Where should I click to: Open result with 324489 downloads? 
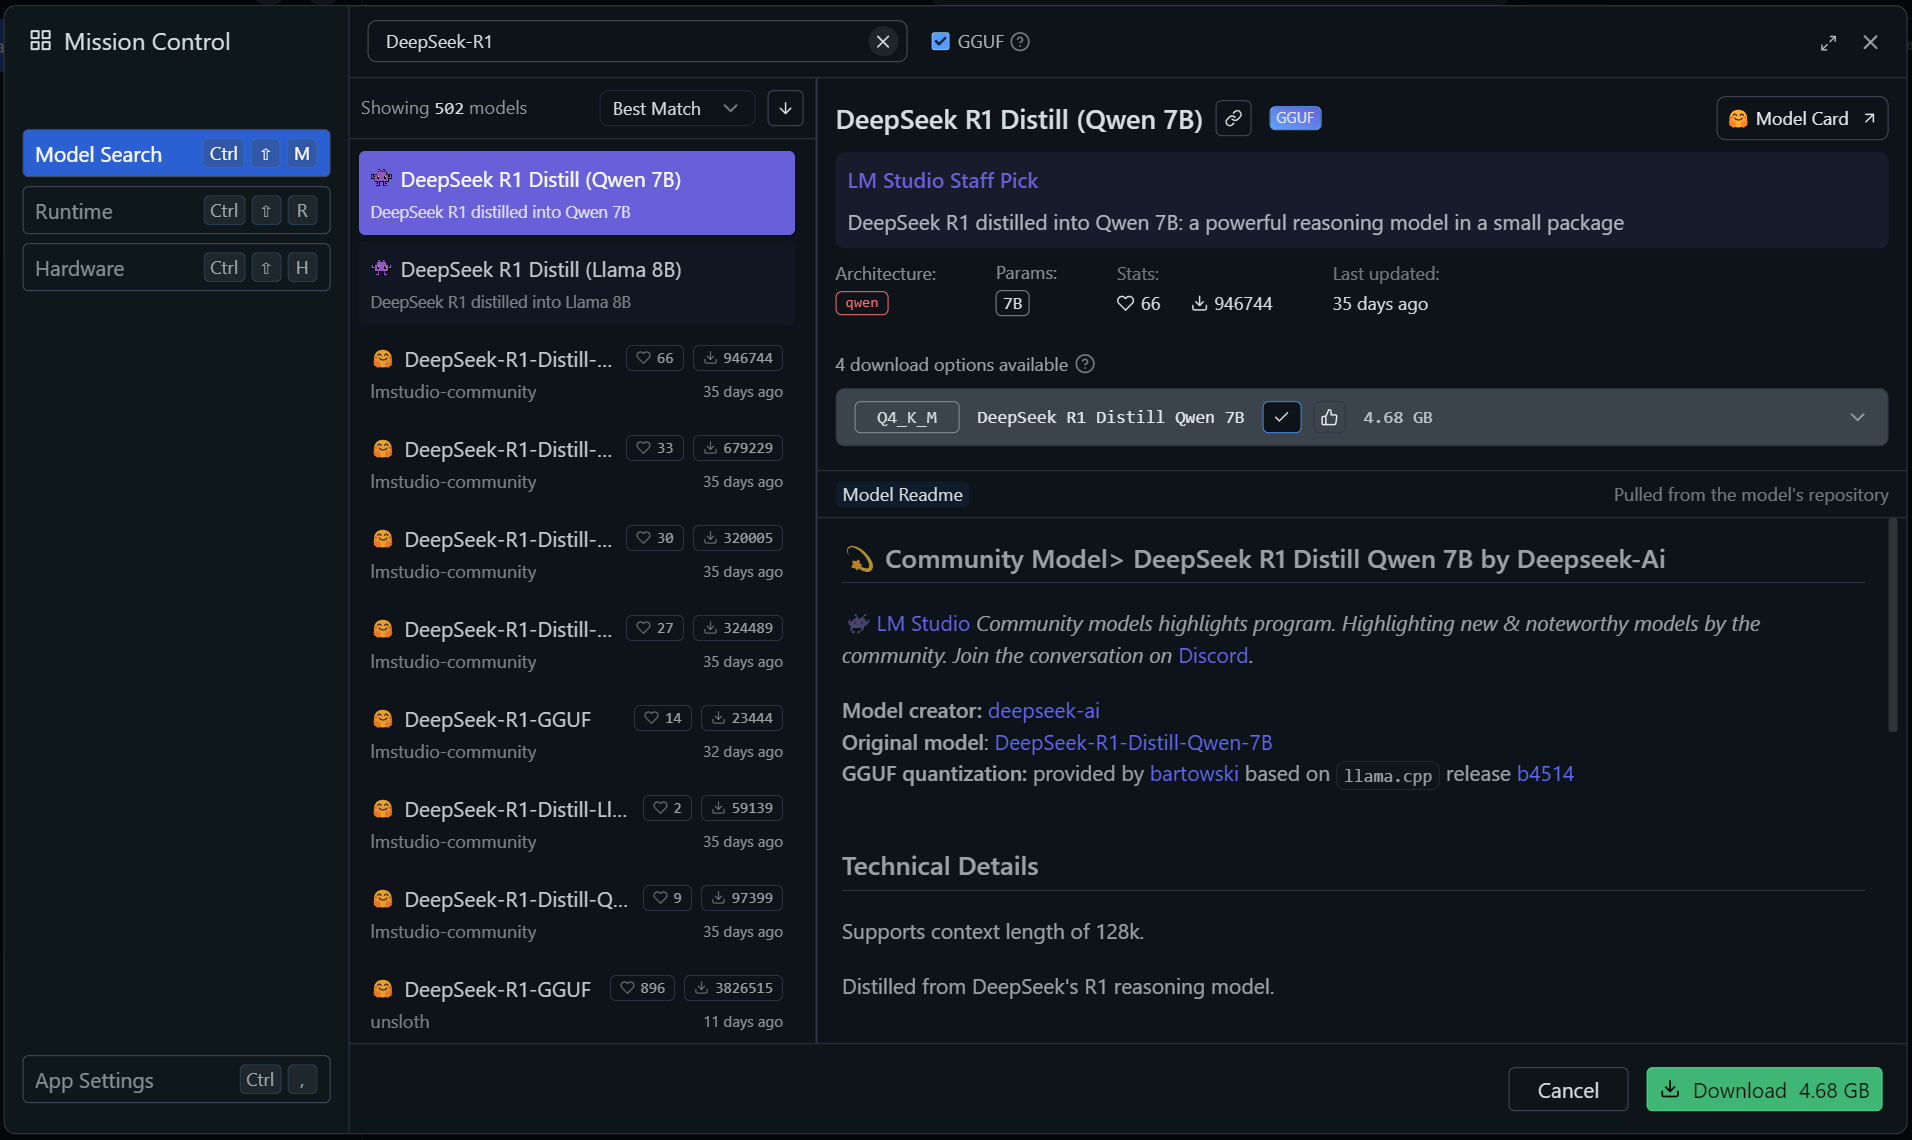click(577, 643)
